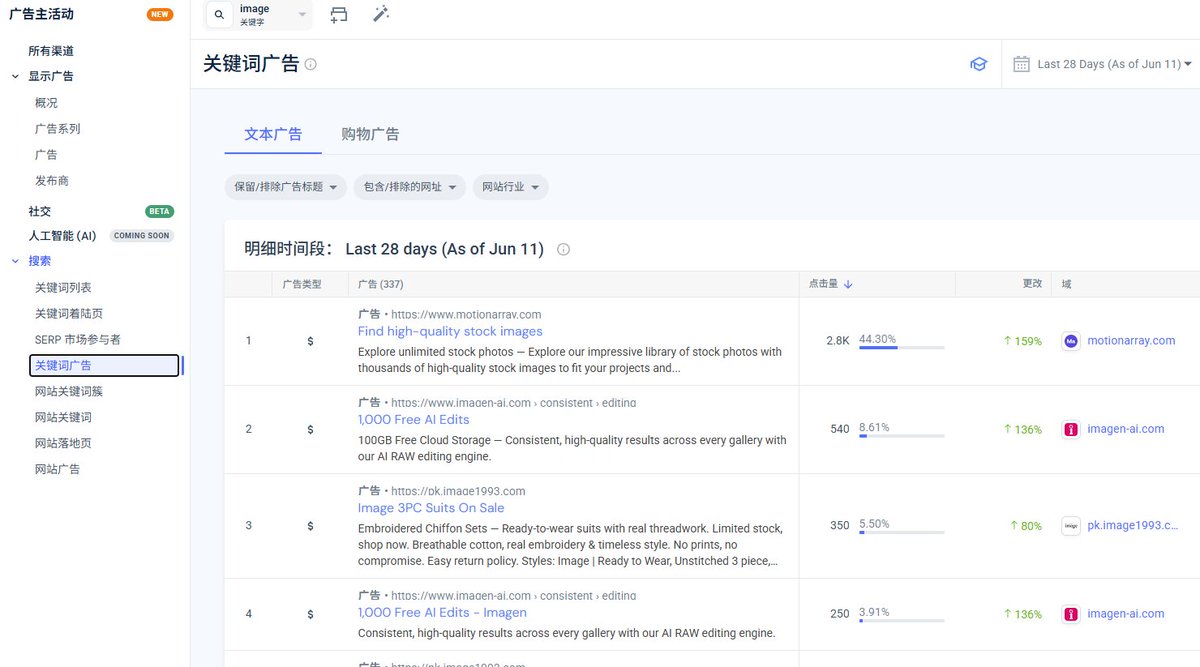Open 社交 beta section in the sidebar
Image resolution: width=1200 pixels, height=667 pixels.
pyautogui.click(x=39, y=211)
